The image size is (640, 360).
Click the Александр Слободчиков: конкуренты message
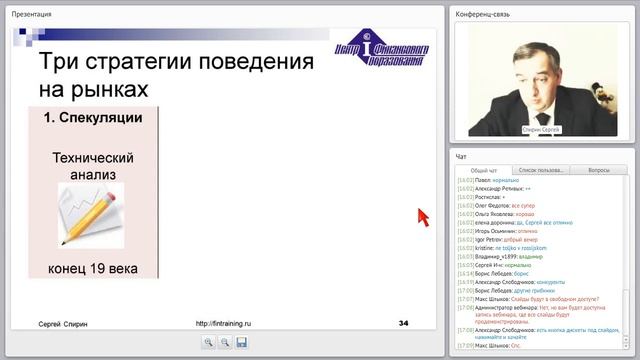(x=511, y=282)
